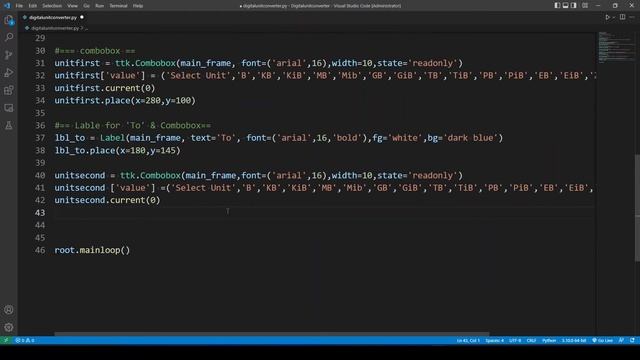This screenshot has height=360, width=640.
Task: Click the remote window indicator in status bar
Action: point(6,340)
